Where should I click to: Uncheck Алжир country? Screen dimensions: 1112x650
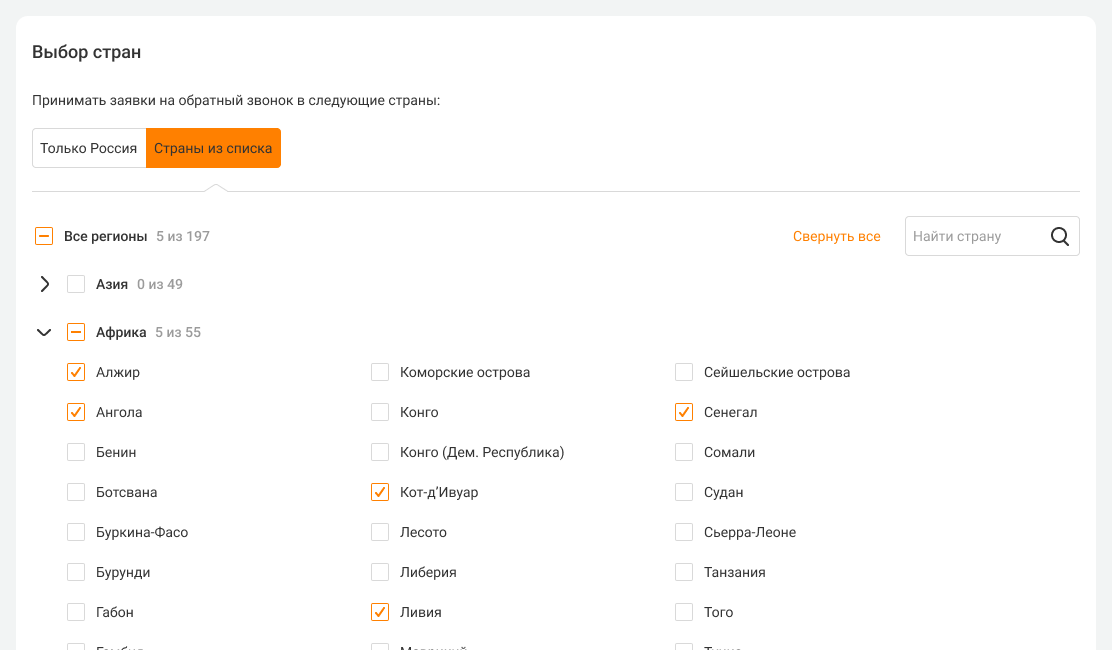pos(76,372)
